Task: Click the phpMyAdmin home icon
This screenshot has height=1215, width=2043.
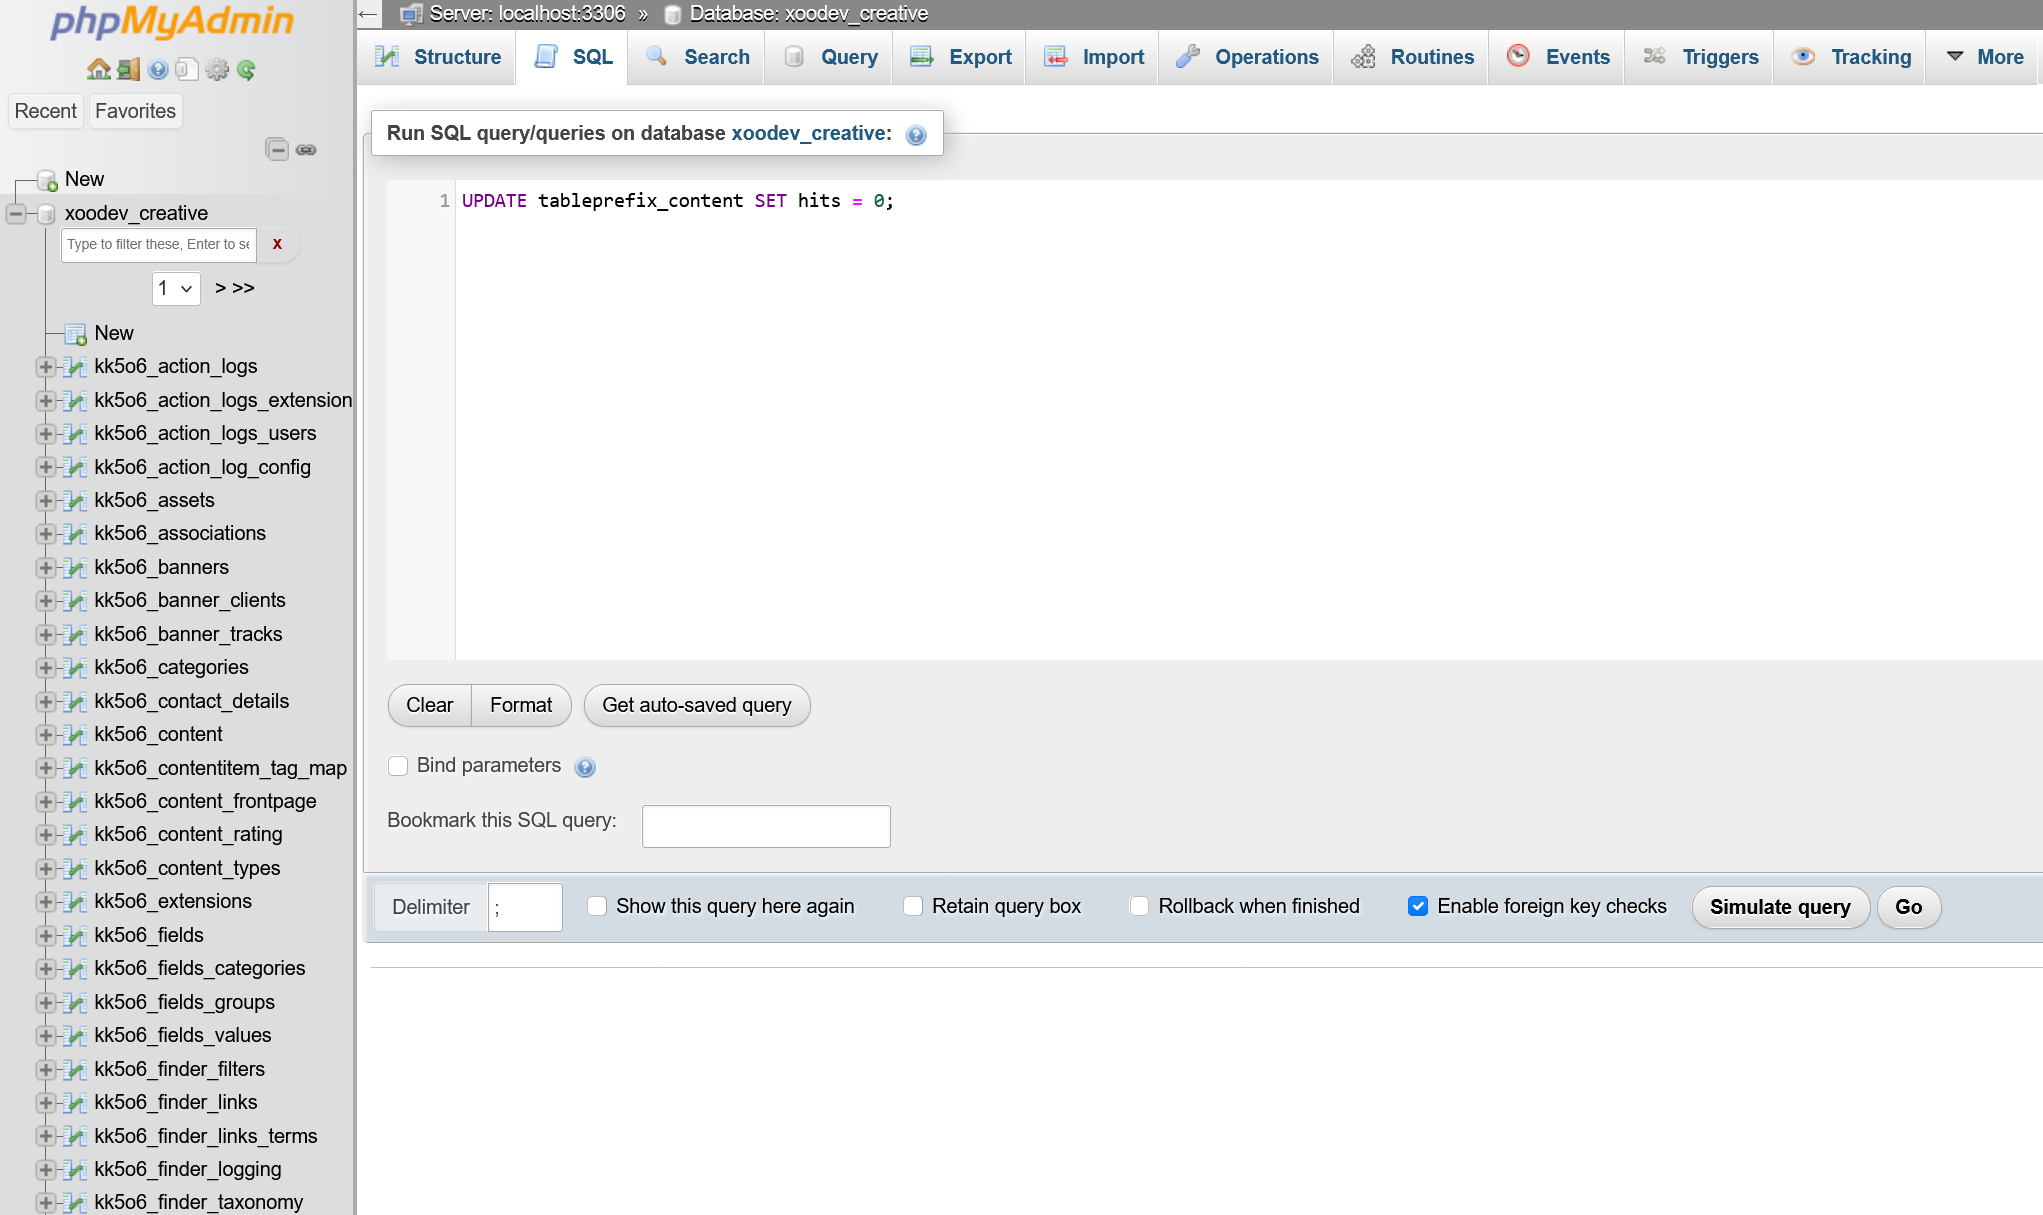Action: pyautogui.click(x=98, y=69)
